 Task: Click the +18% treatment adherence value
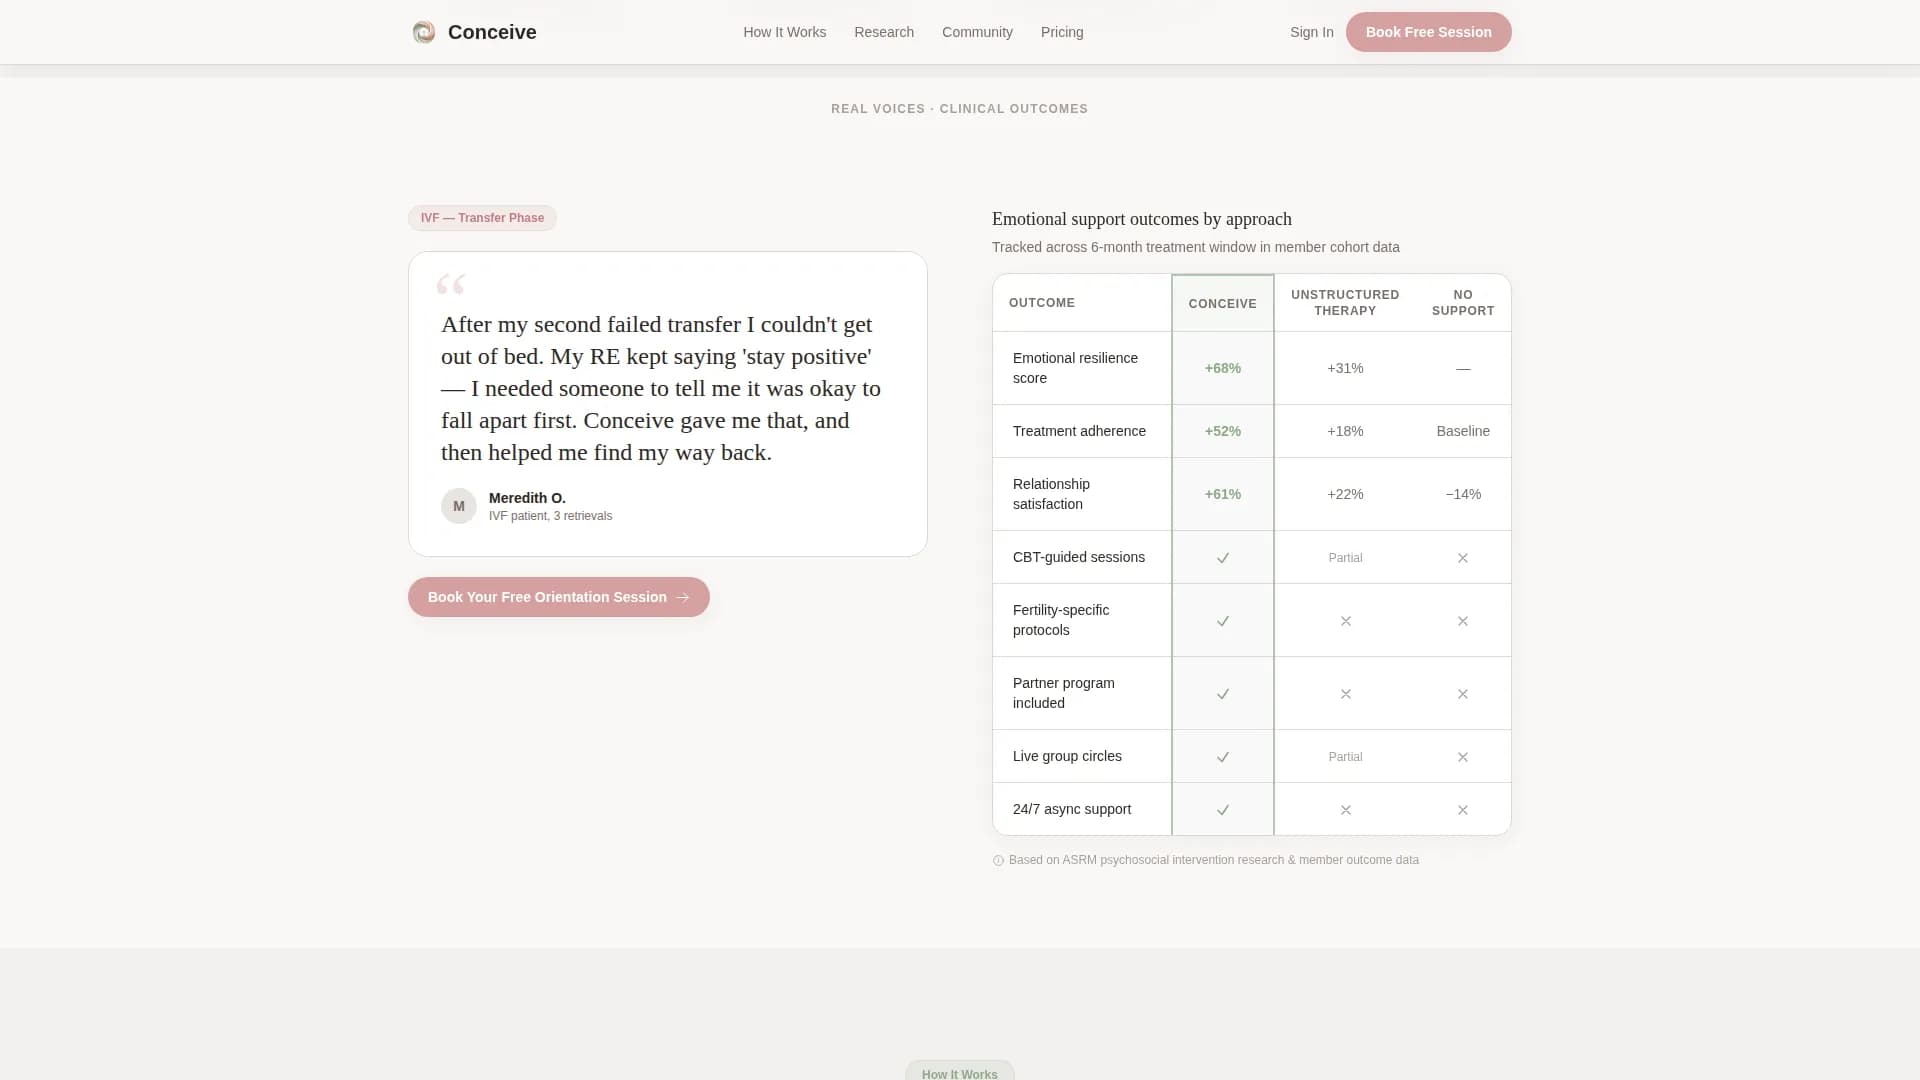[x=1345, y=431]
